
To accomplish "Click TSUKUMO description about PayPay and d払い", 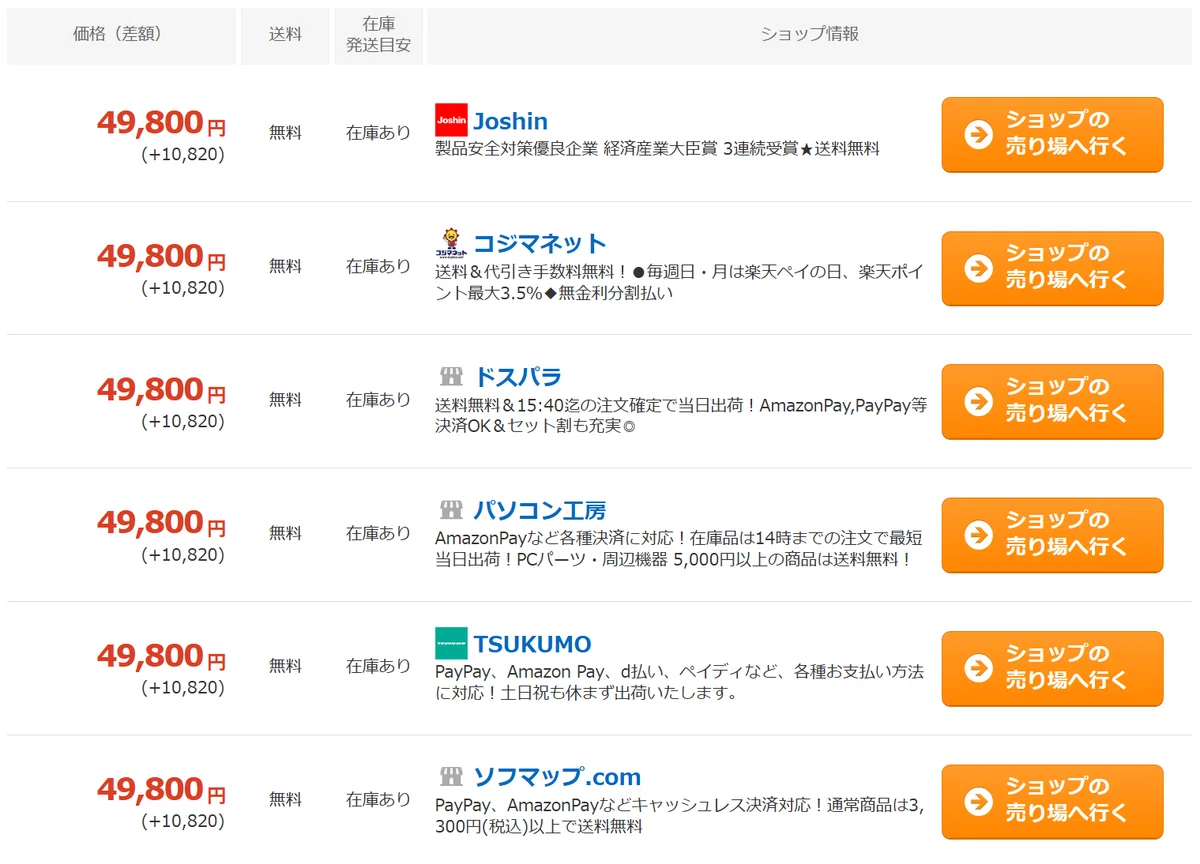I will pyautogui.click(x=680, y=682).
